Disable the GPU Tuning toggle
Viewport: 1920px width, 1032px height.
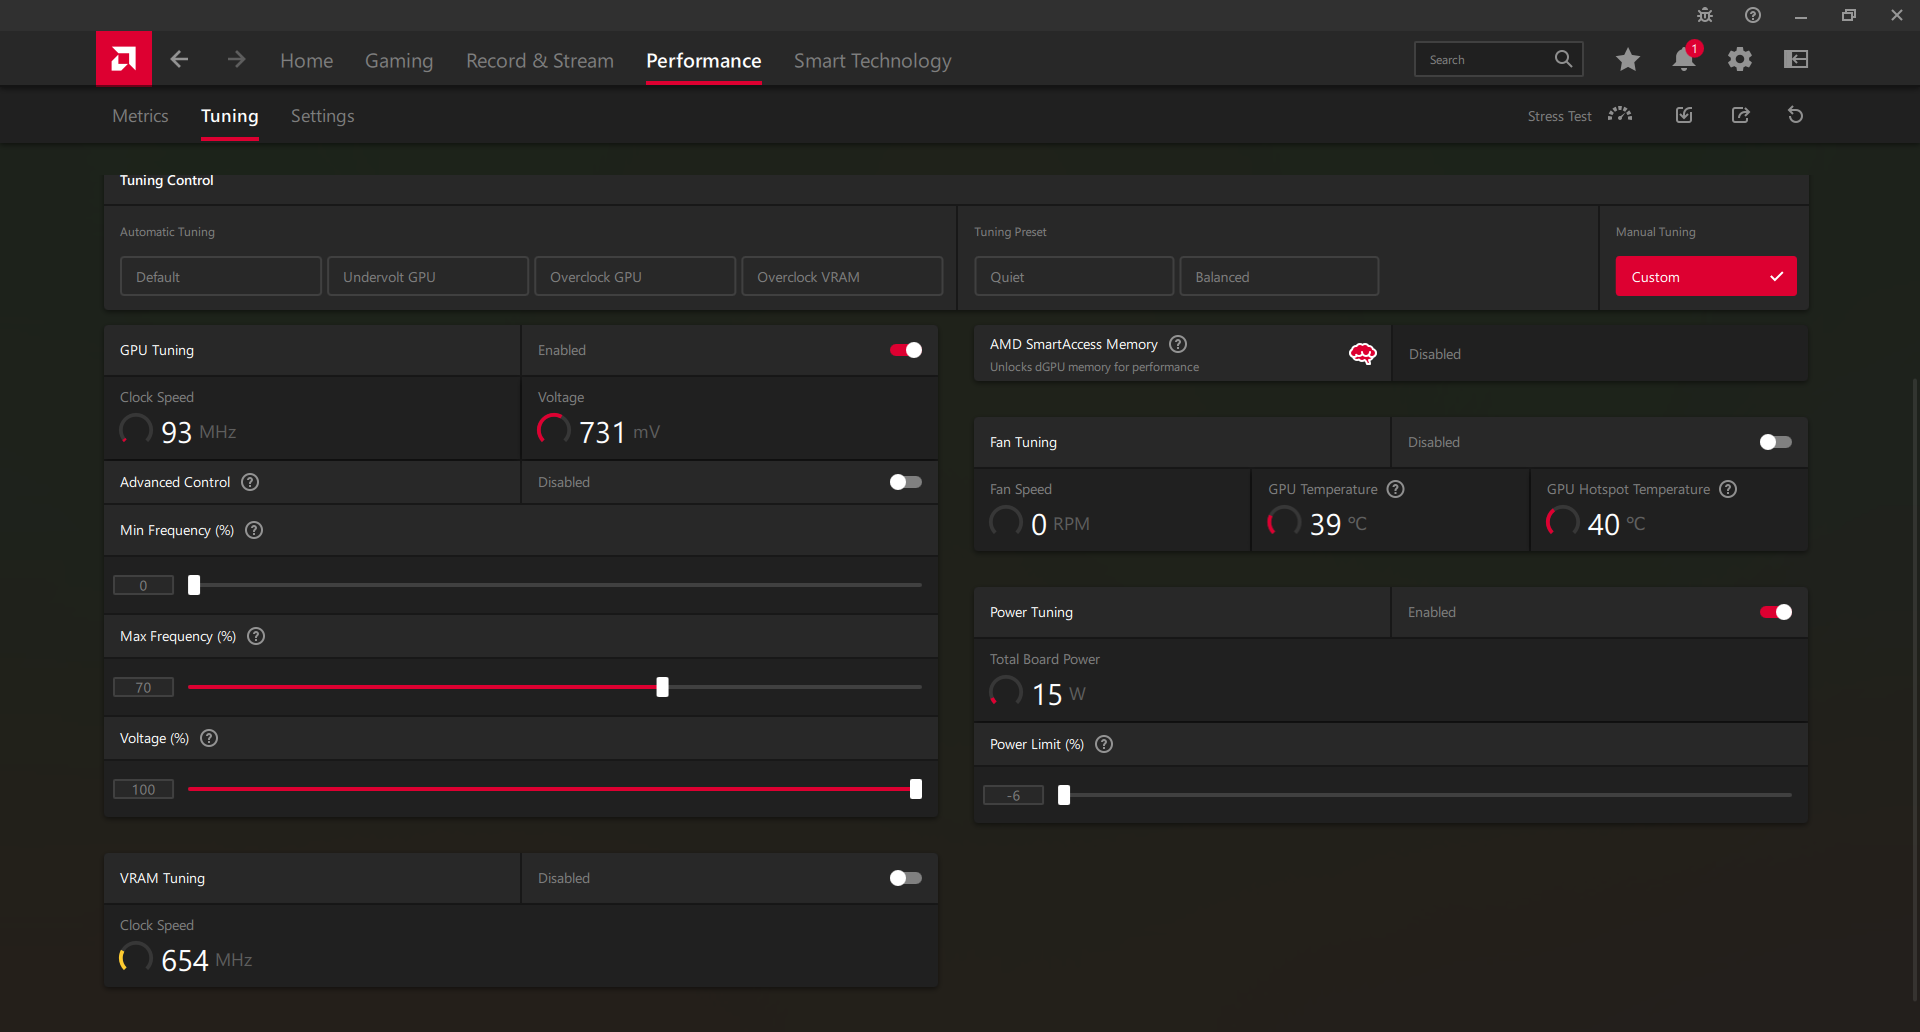[906, 350]
